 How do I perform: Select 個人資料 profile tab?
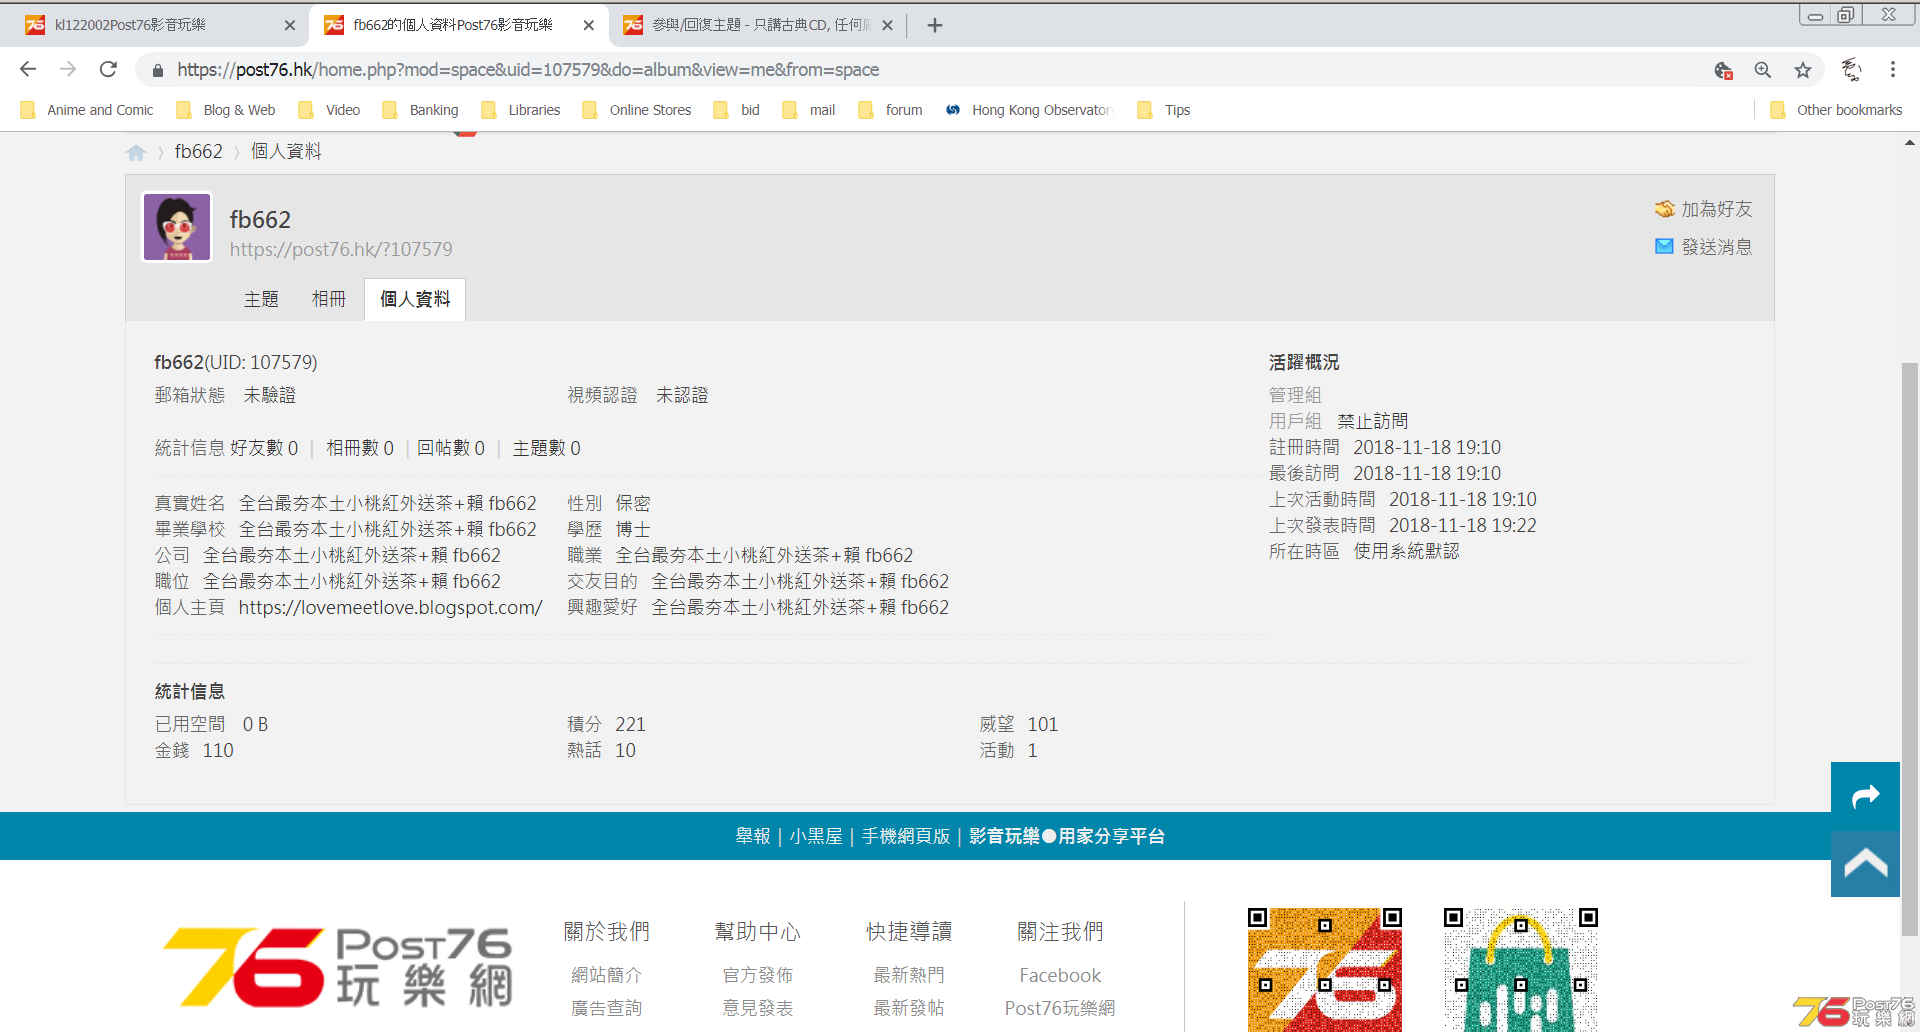(x=415, y=299)
